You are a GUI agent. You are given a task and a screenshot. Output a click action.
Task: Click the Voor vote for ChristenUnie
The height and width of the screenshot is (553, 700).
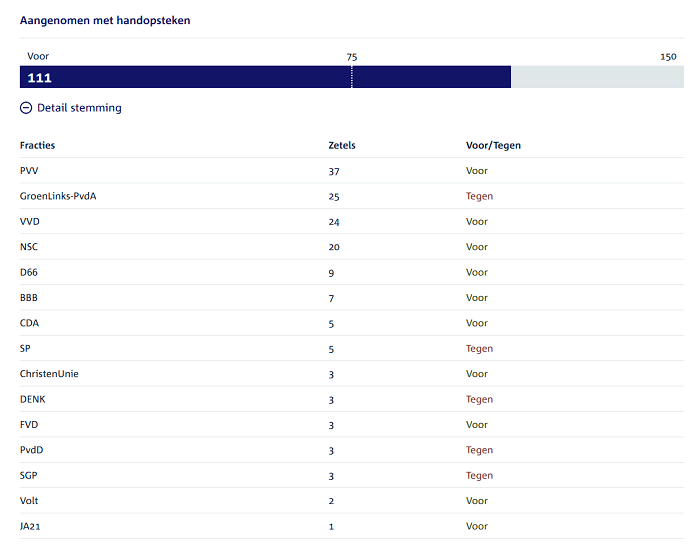[x=477, y=374]
